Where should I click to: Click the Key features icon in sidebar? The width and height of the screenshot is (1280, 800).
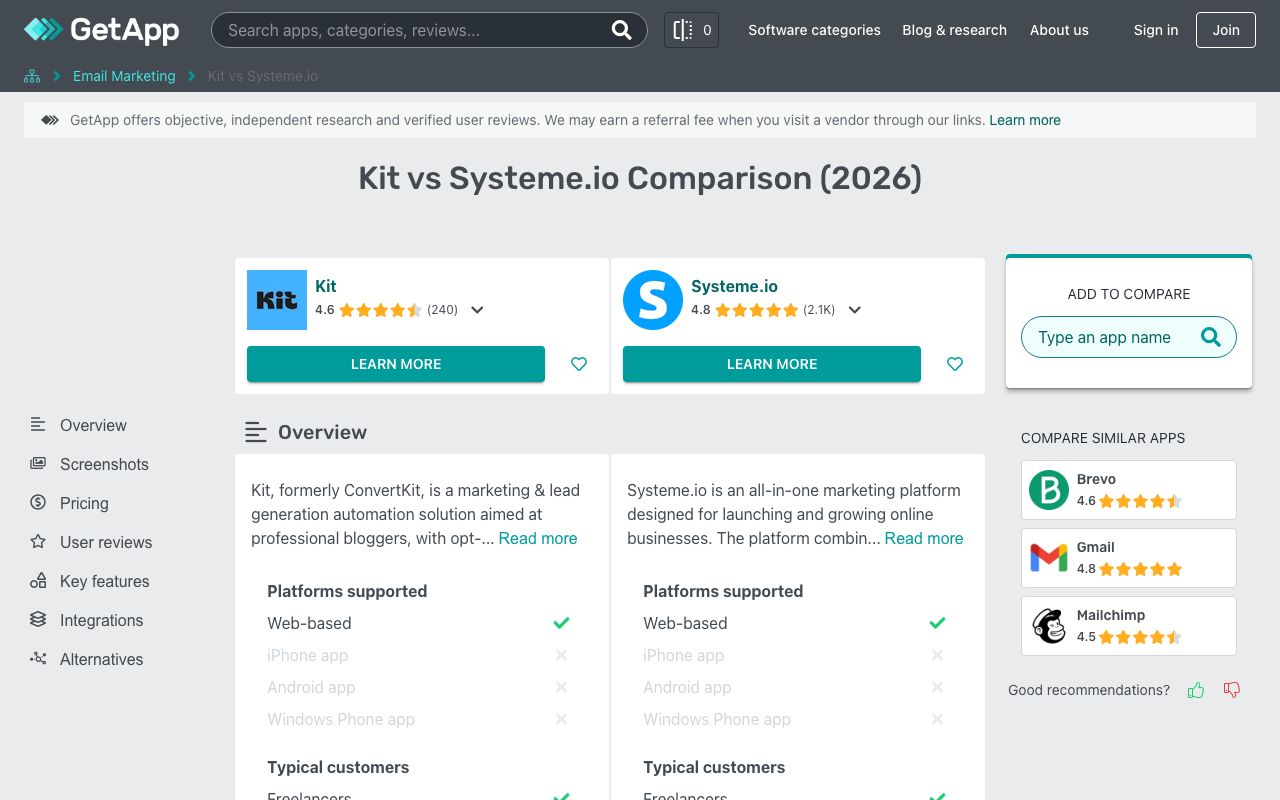[x=38, y=581]
